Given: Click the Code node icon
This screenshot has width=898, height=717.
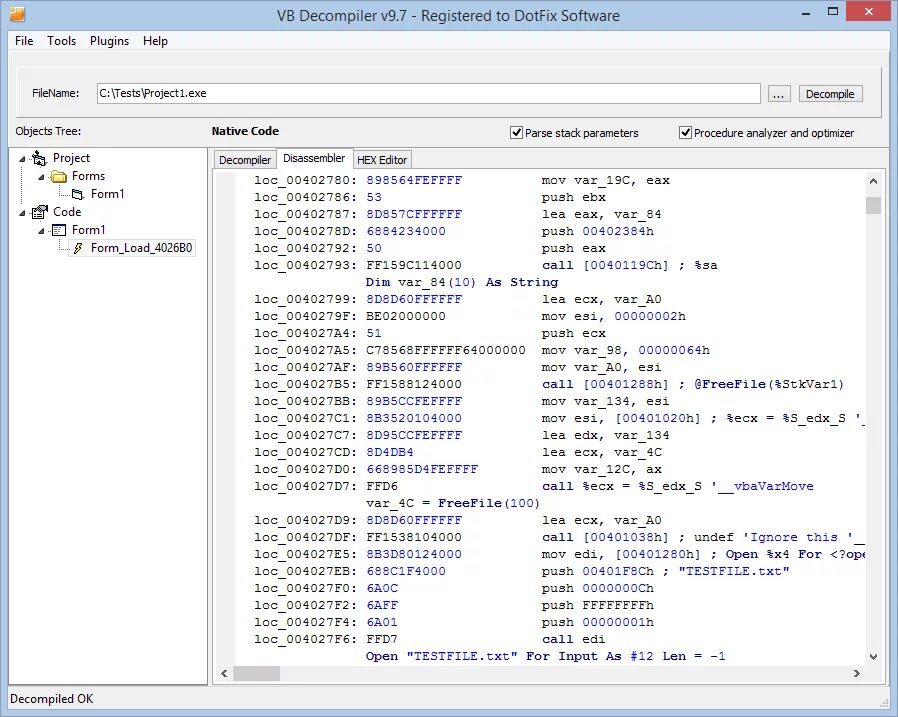Looking at the screenshot, I should tap(39, 212).
